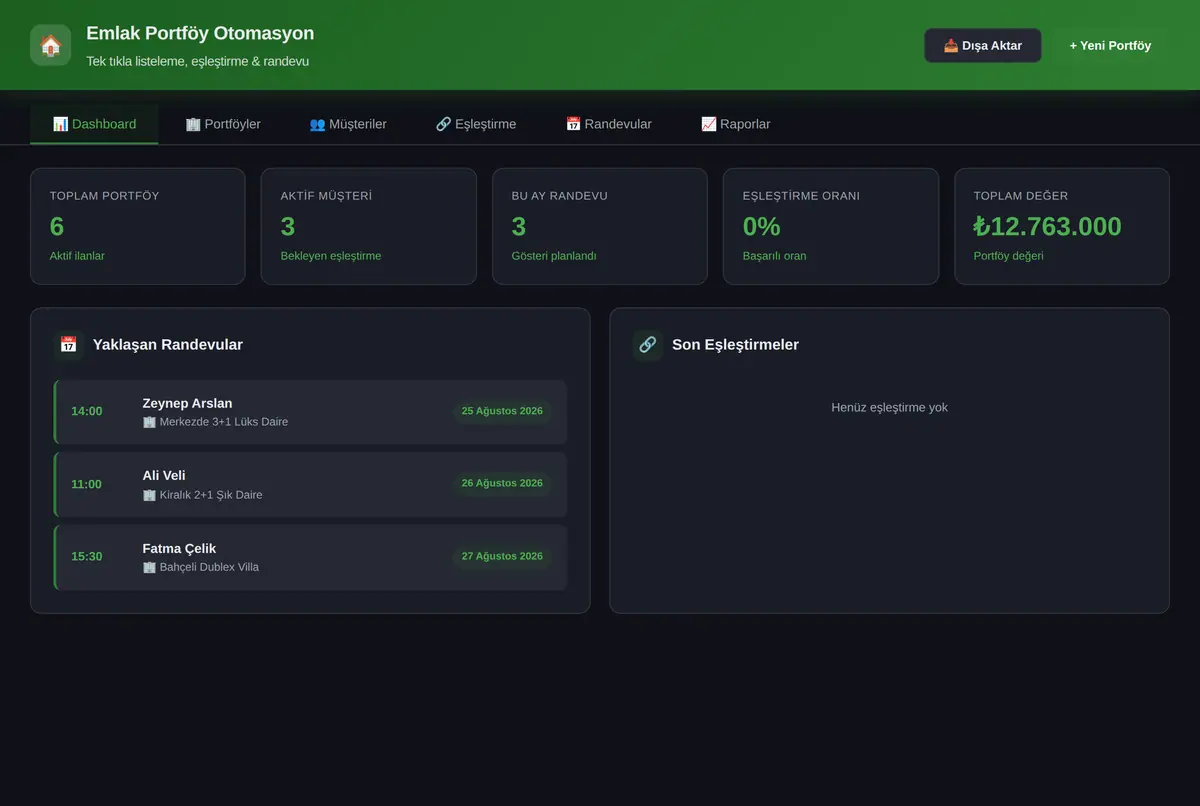Click the house logo icon in header
This screenshot has width=1200, height=806.
(50, 45)
